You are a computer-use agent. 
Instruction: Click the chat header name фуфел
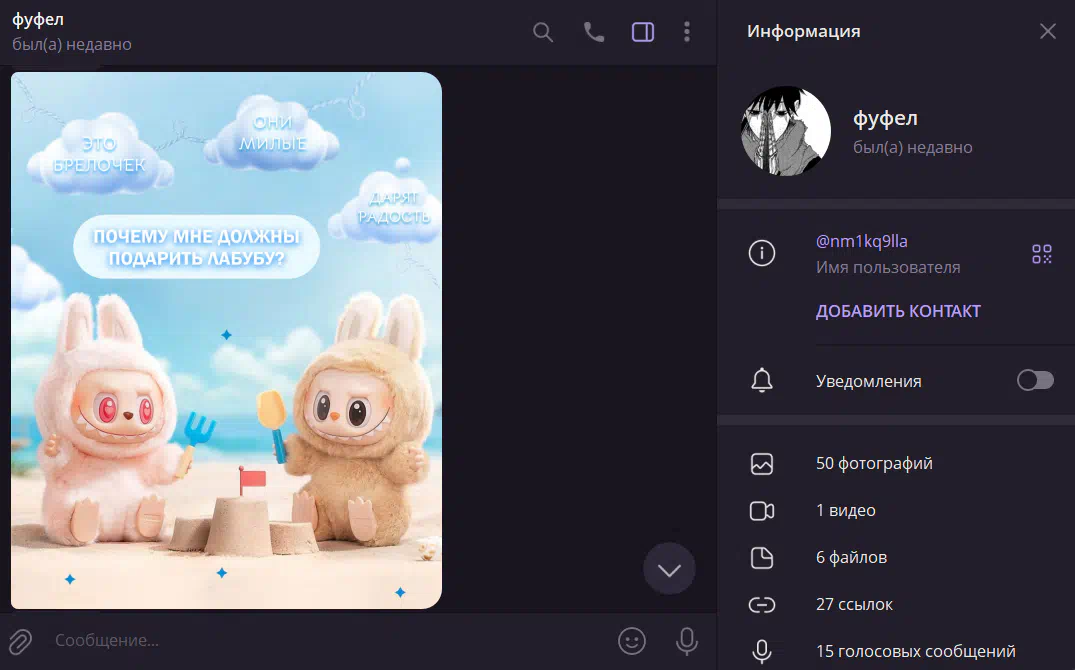[38, 19]
